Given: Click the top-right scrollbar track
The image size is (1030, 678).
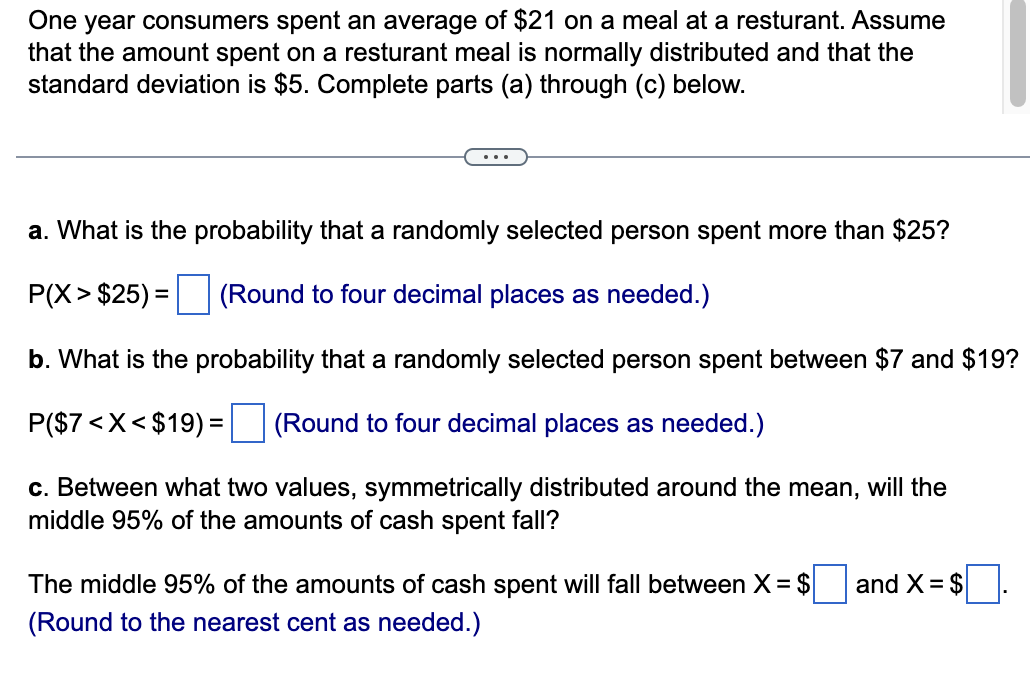Looking at the screenshot, I should click(x=1017, y=55).
